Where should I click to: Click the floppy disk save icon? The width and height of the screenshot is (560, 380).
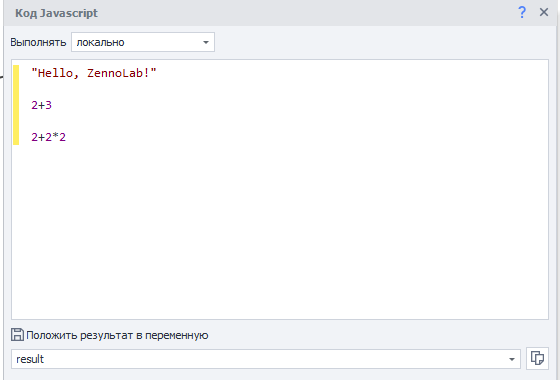[17, 335]
